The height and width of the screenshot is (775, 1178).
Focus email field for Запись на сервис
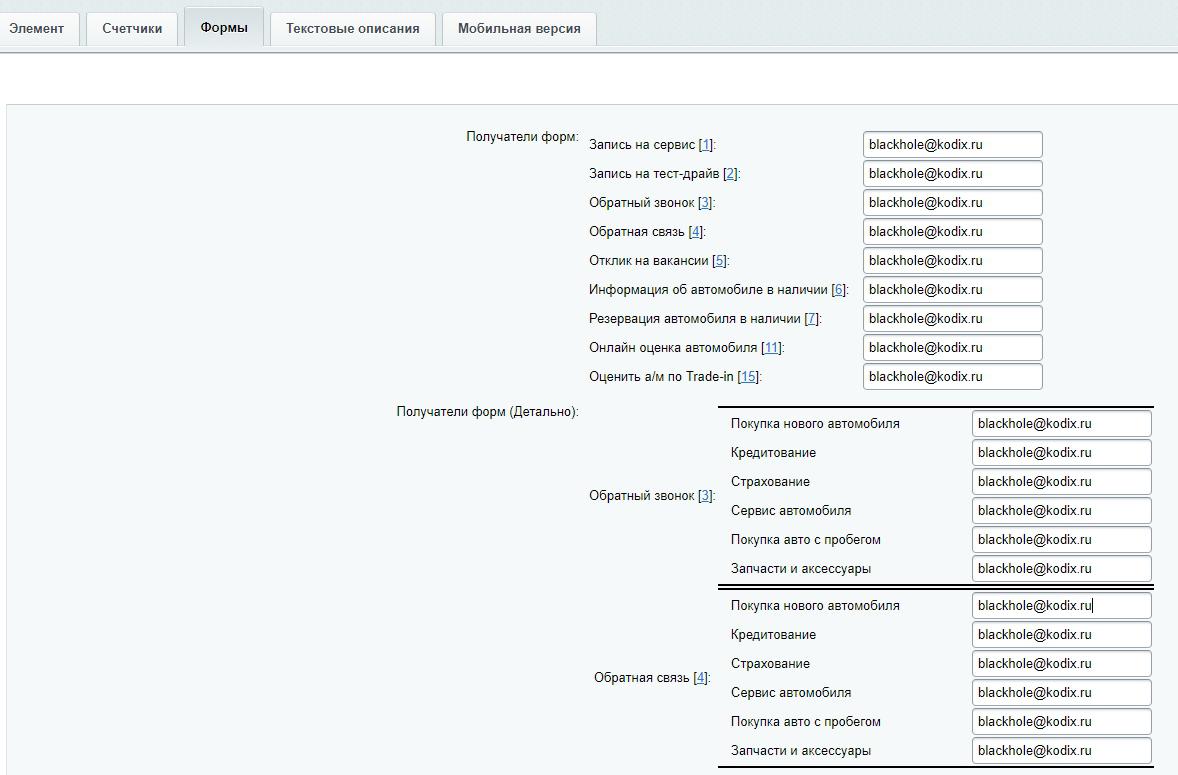(953, 145)
